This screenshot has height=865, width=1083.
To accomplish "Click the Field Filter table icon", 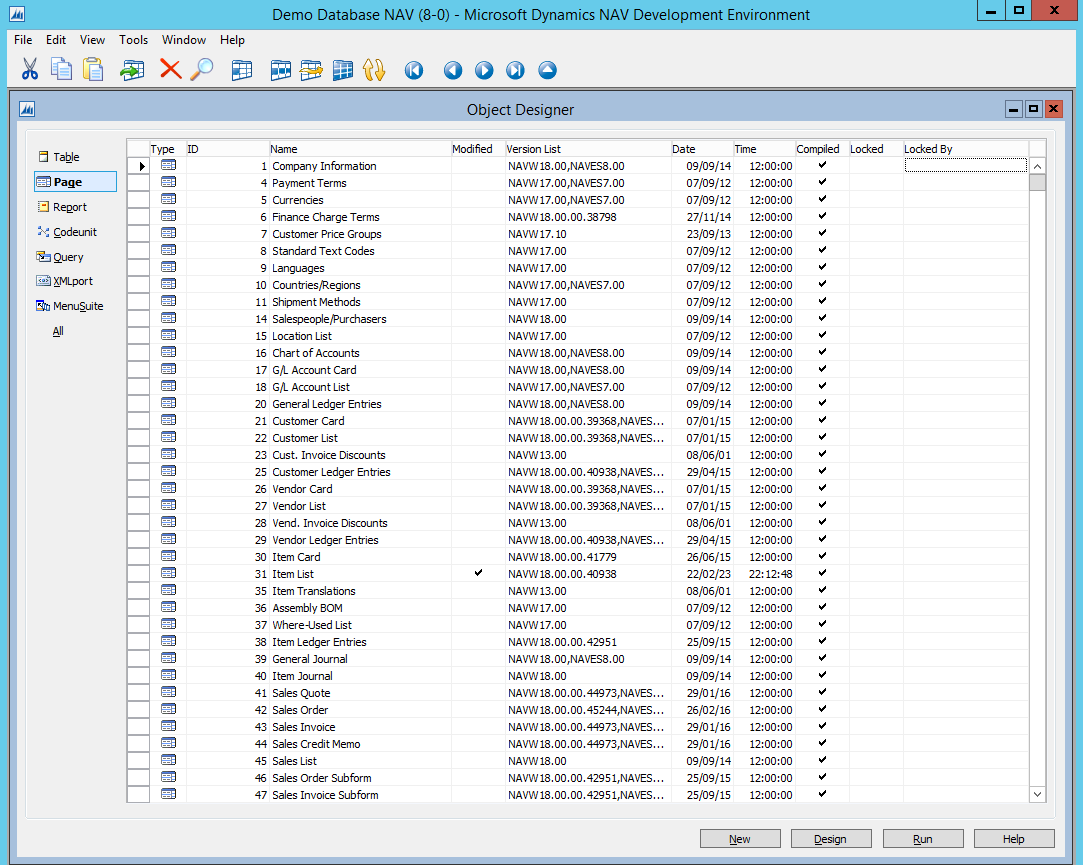I will click(242, 70).
